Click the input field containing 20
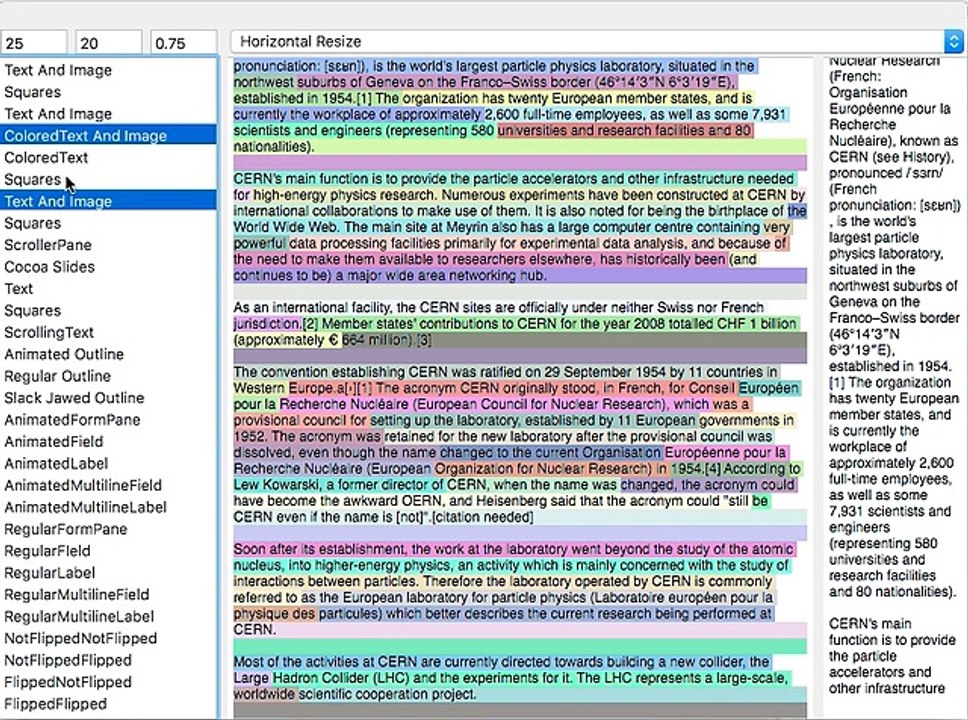Image resolution: width=968 pixels, height=720 pixels. (109, 43)
